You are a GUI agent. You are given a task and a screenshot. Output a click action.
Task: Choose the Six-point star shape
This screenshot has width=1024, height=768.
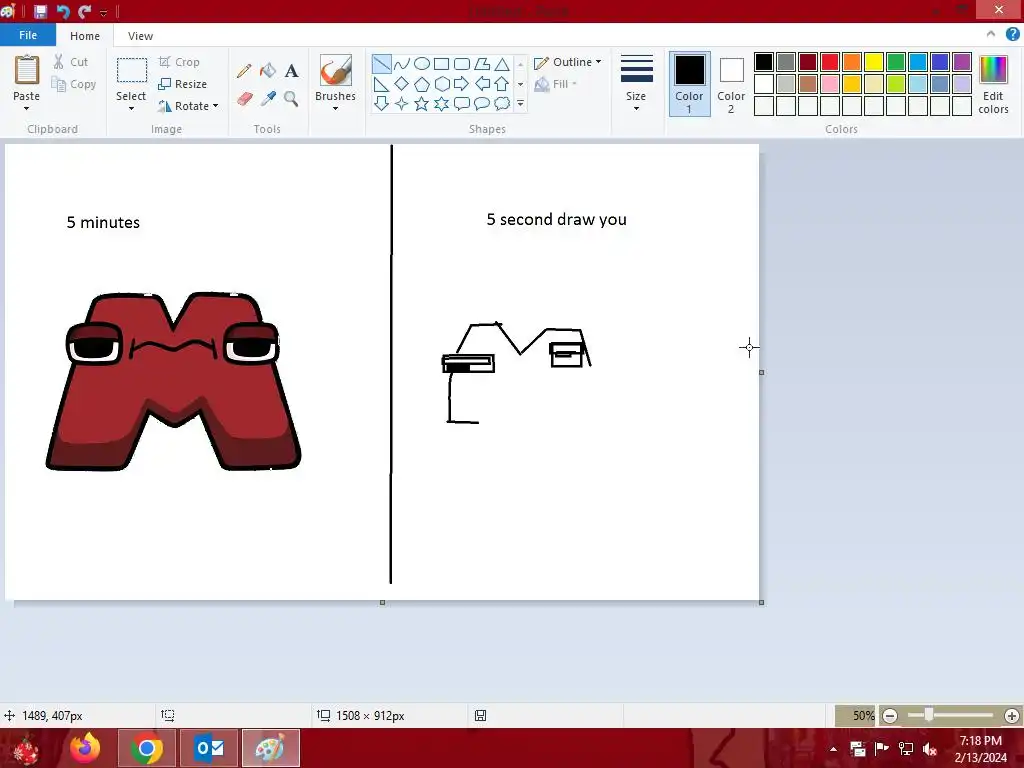coord(441,103)
